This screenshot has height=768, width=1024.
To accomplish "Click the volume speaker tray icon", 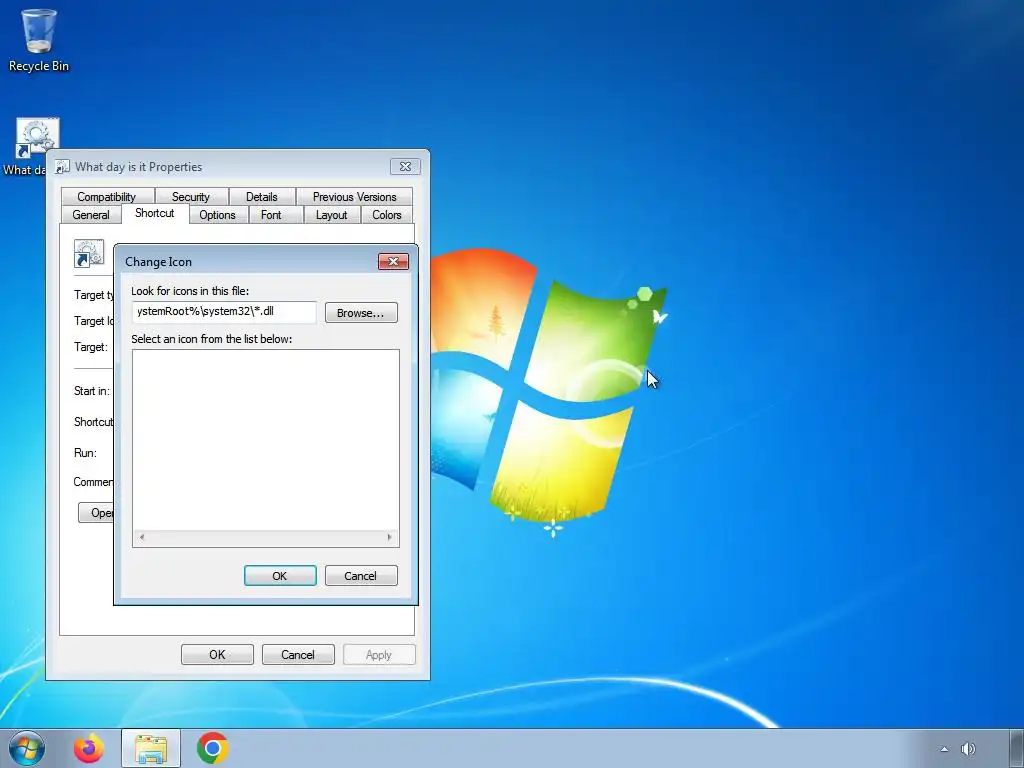I will [x=968, y=749].
